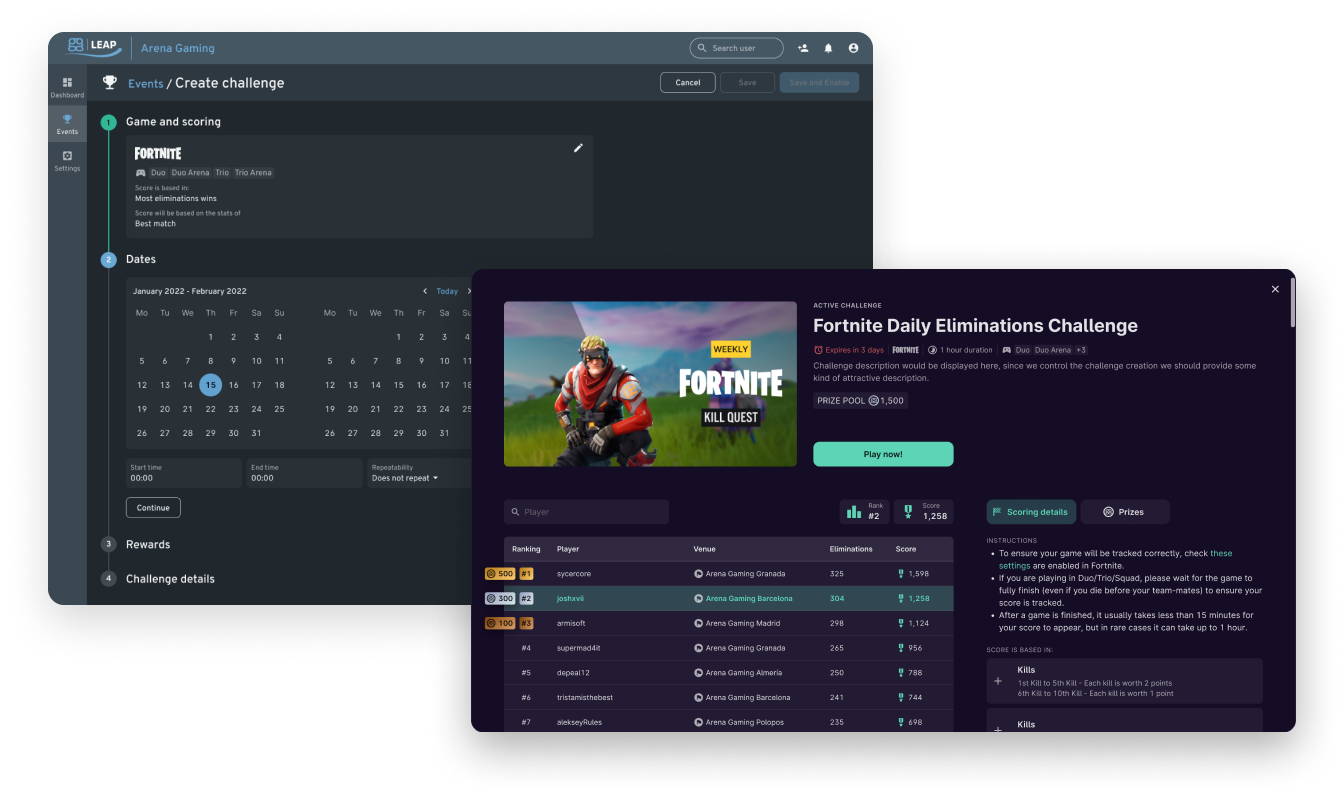Select highlighted day 15 in January
This screenshot has width=1344, height=796.
[x=210, y=385]
